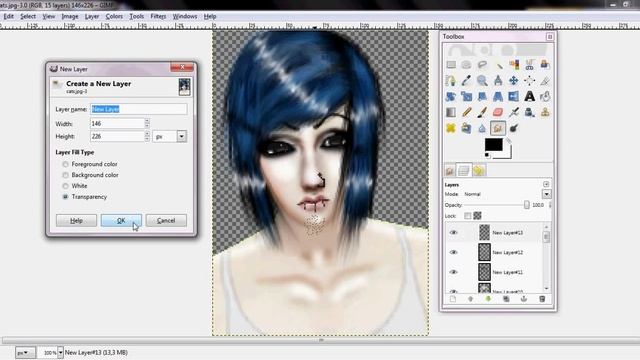
Task: Open the status bar px unit dropdown
Action: [x=25, y=352]
